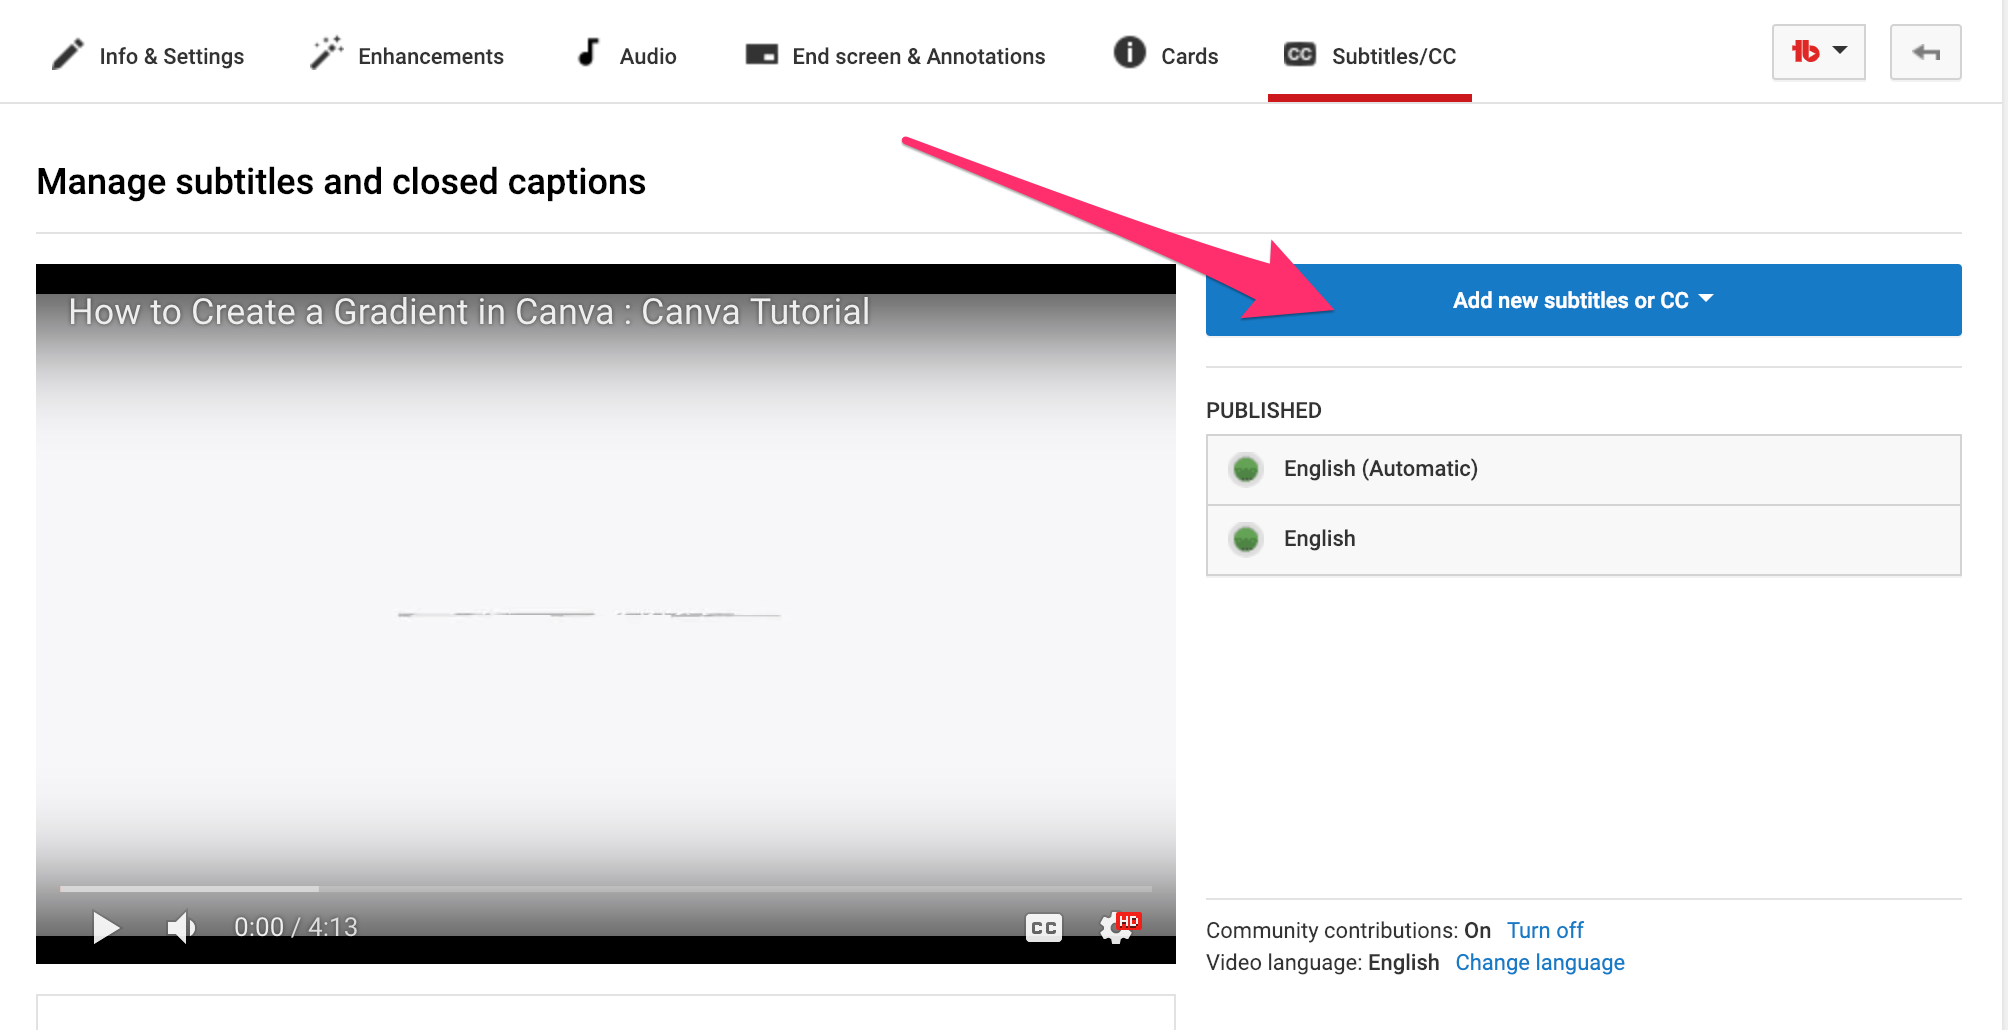Screen dimensions: 2008x1030
Task: Click the Subtitles/CC badge icon
Action: point(1298,54)
